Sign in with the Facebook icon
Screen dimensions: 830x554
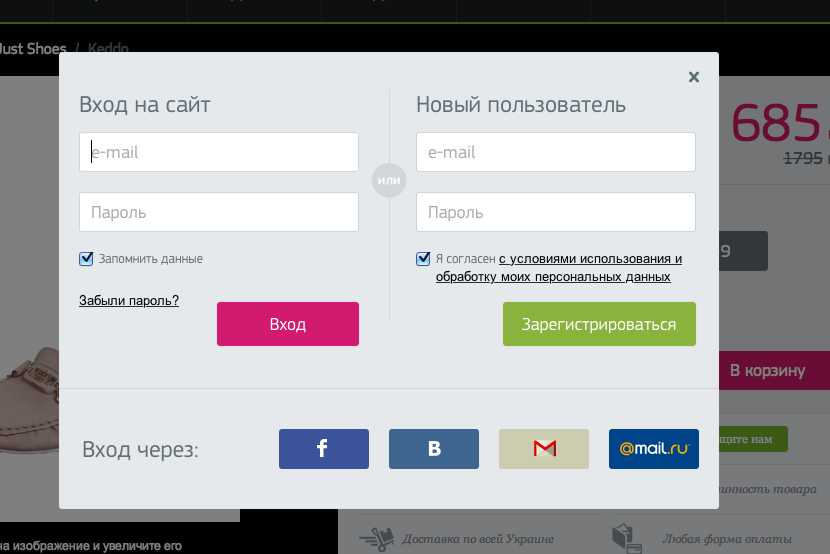pos(323,449)
